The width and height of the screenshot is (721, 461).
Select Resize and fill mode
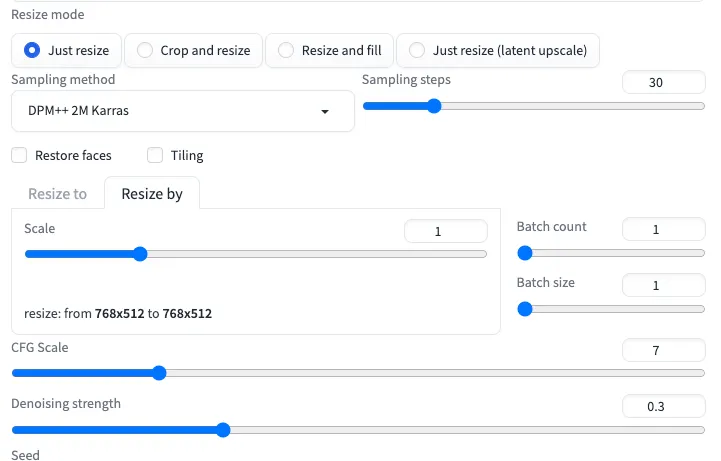(x=287, y=50)
